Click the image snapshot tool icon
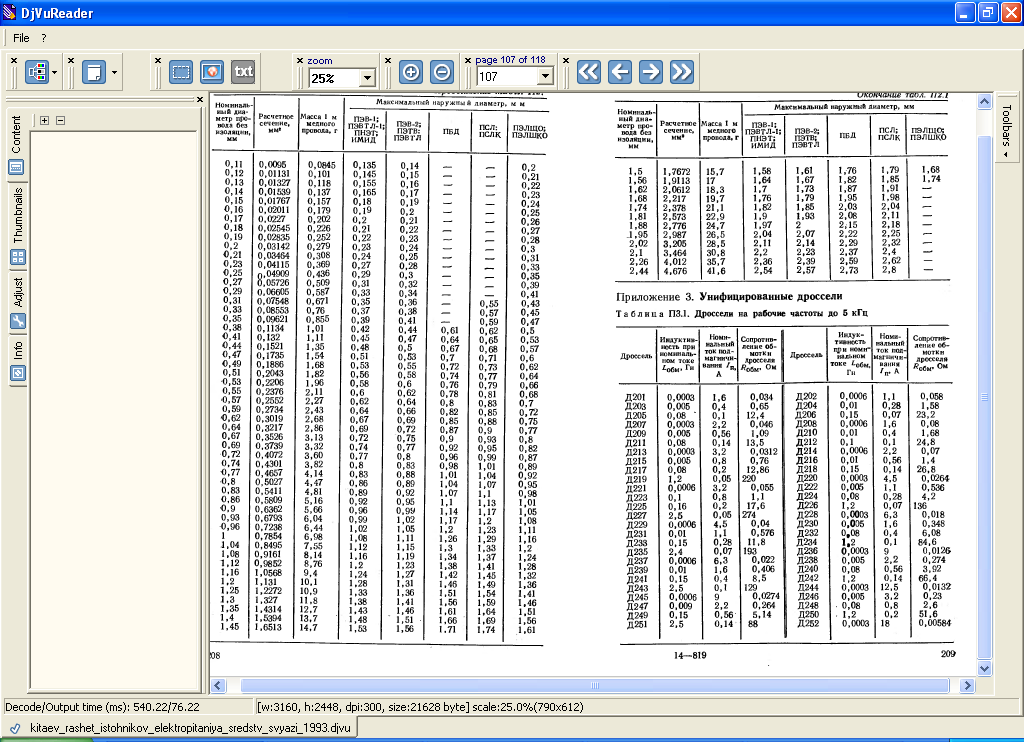 212,72
